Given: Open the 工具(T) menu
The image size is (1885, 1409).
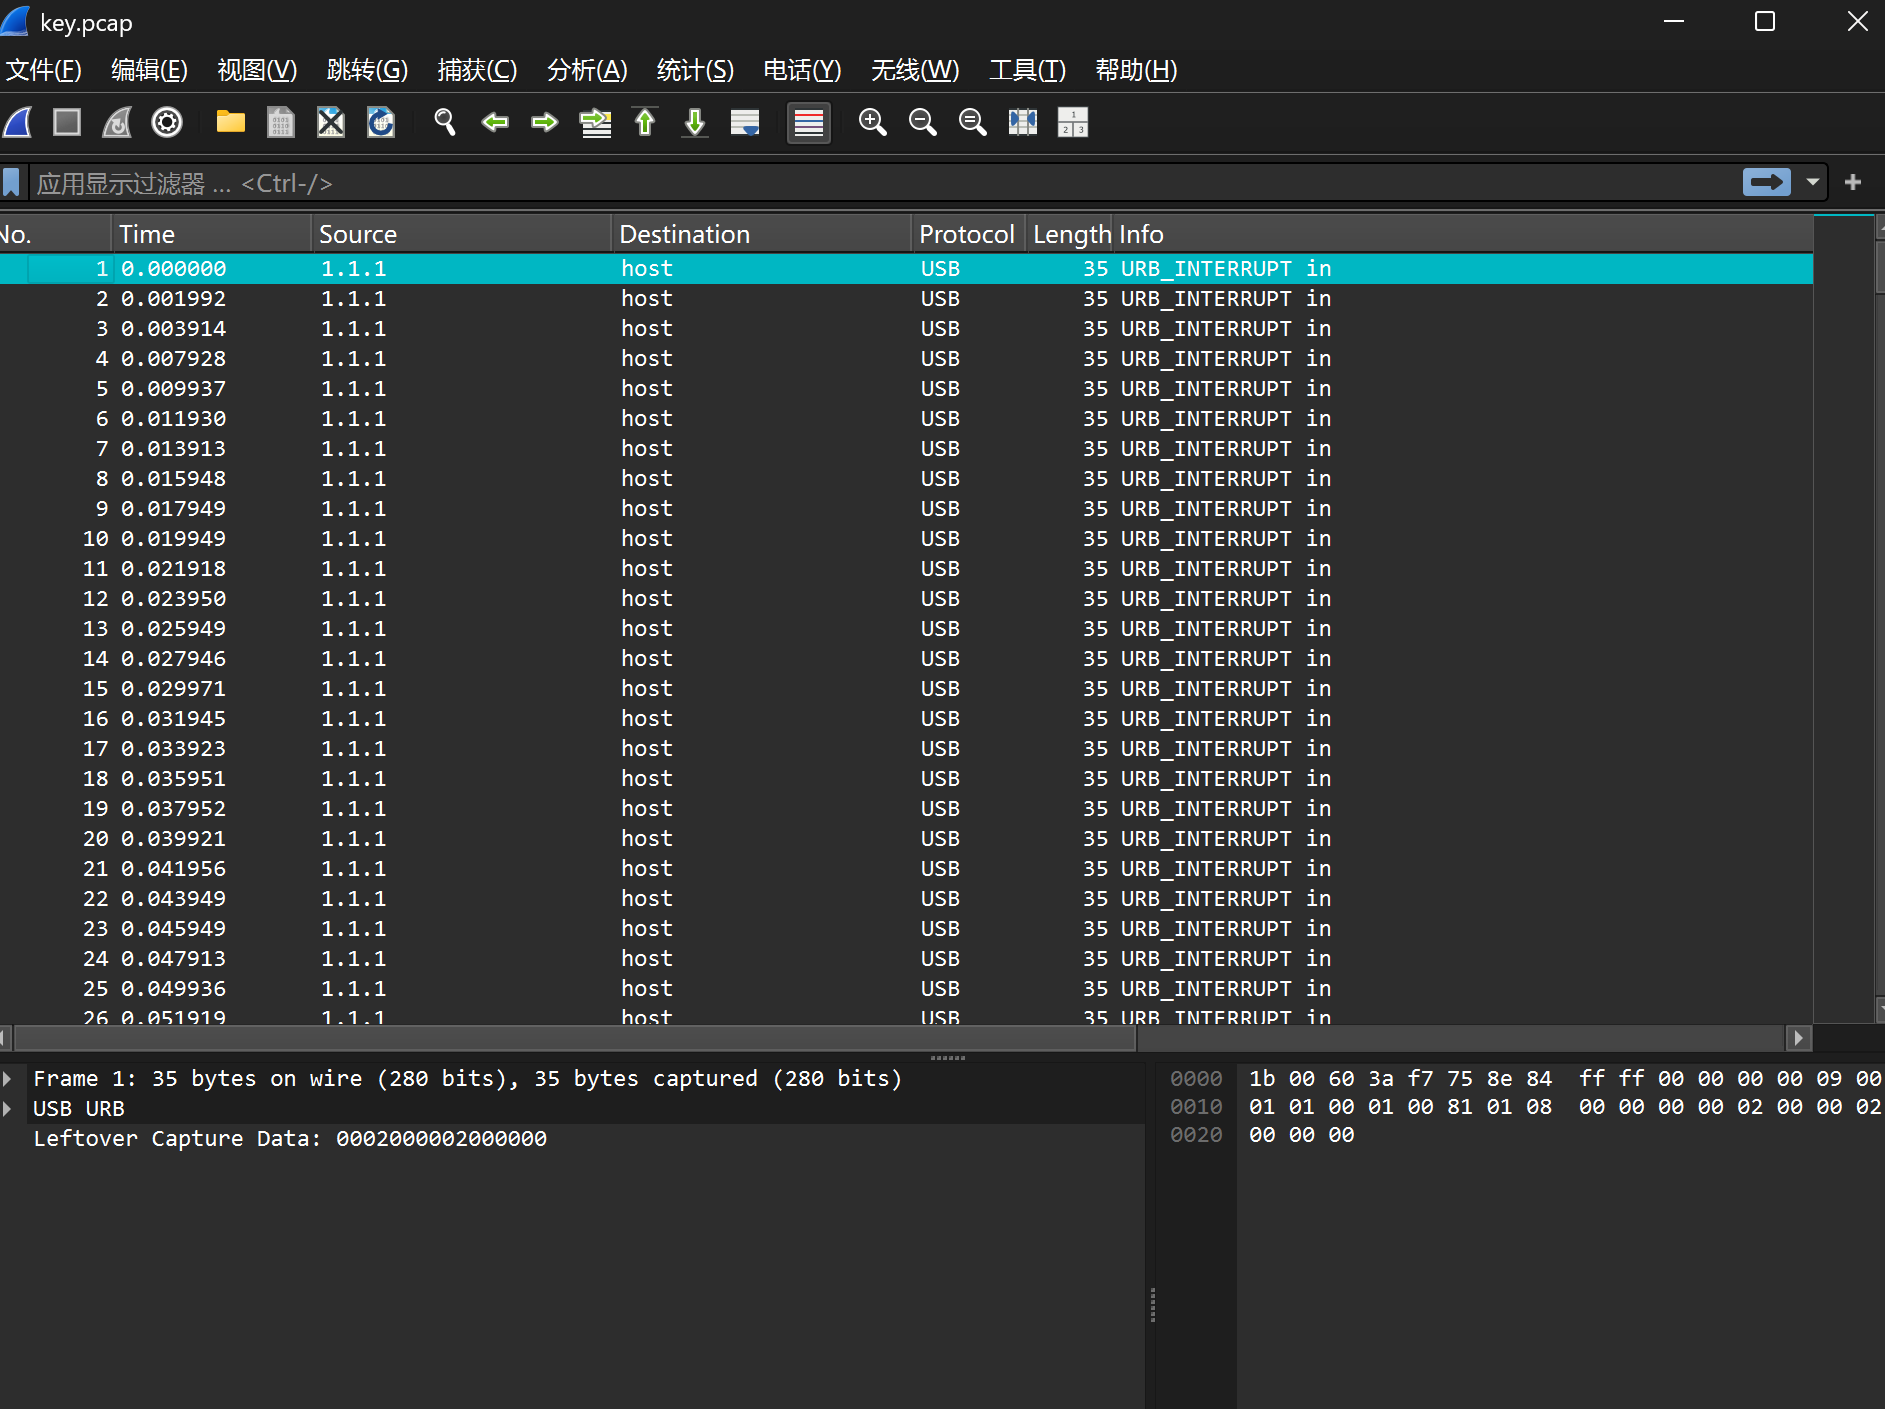Looking at the screenshot, I should [1027, 70].
